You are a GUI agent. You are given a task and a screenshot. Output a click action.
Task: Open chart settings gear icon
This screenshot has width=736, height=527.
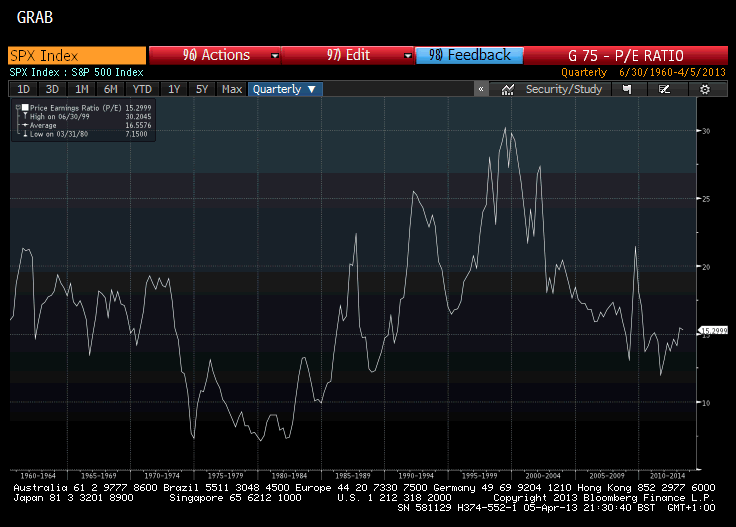pyautogui.click(x=705, y=89)
